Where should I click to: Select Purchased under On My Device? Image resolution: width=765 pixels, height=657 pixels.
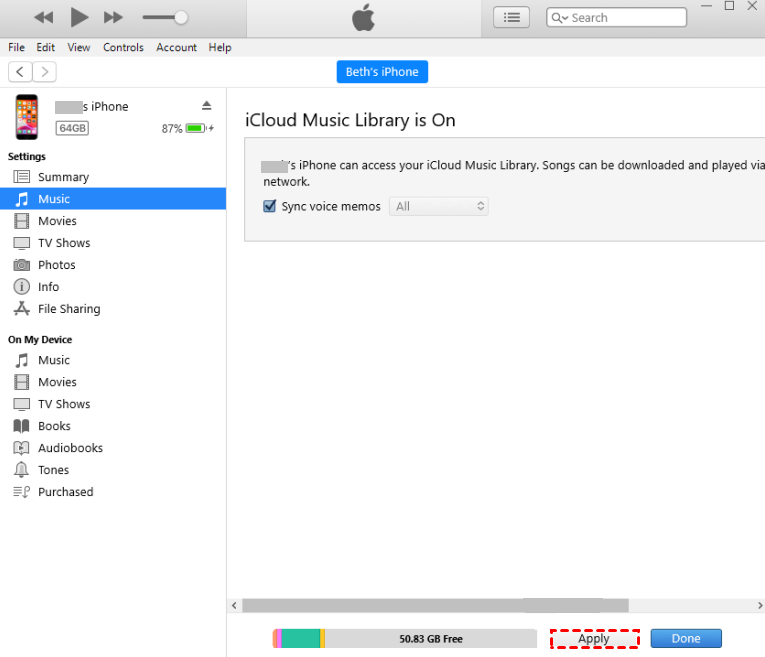(x=113, y=491)
